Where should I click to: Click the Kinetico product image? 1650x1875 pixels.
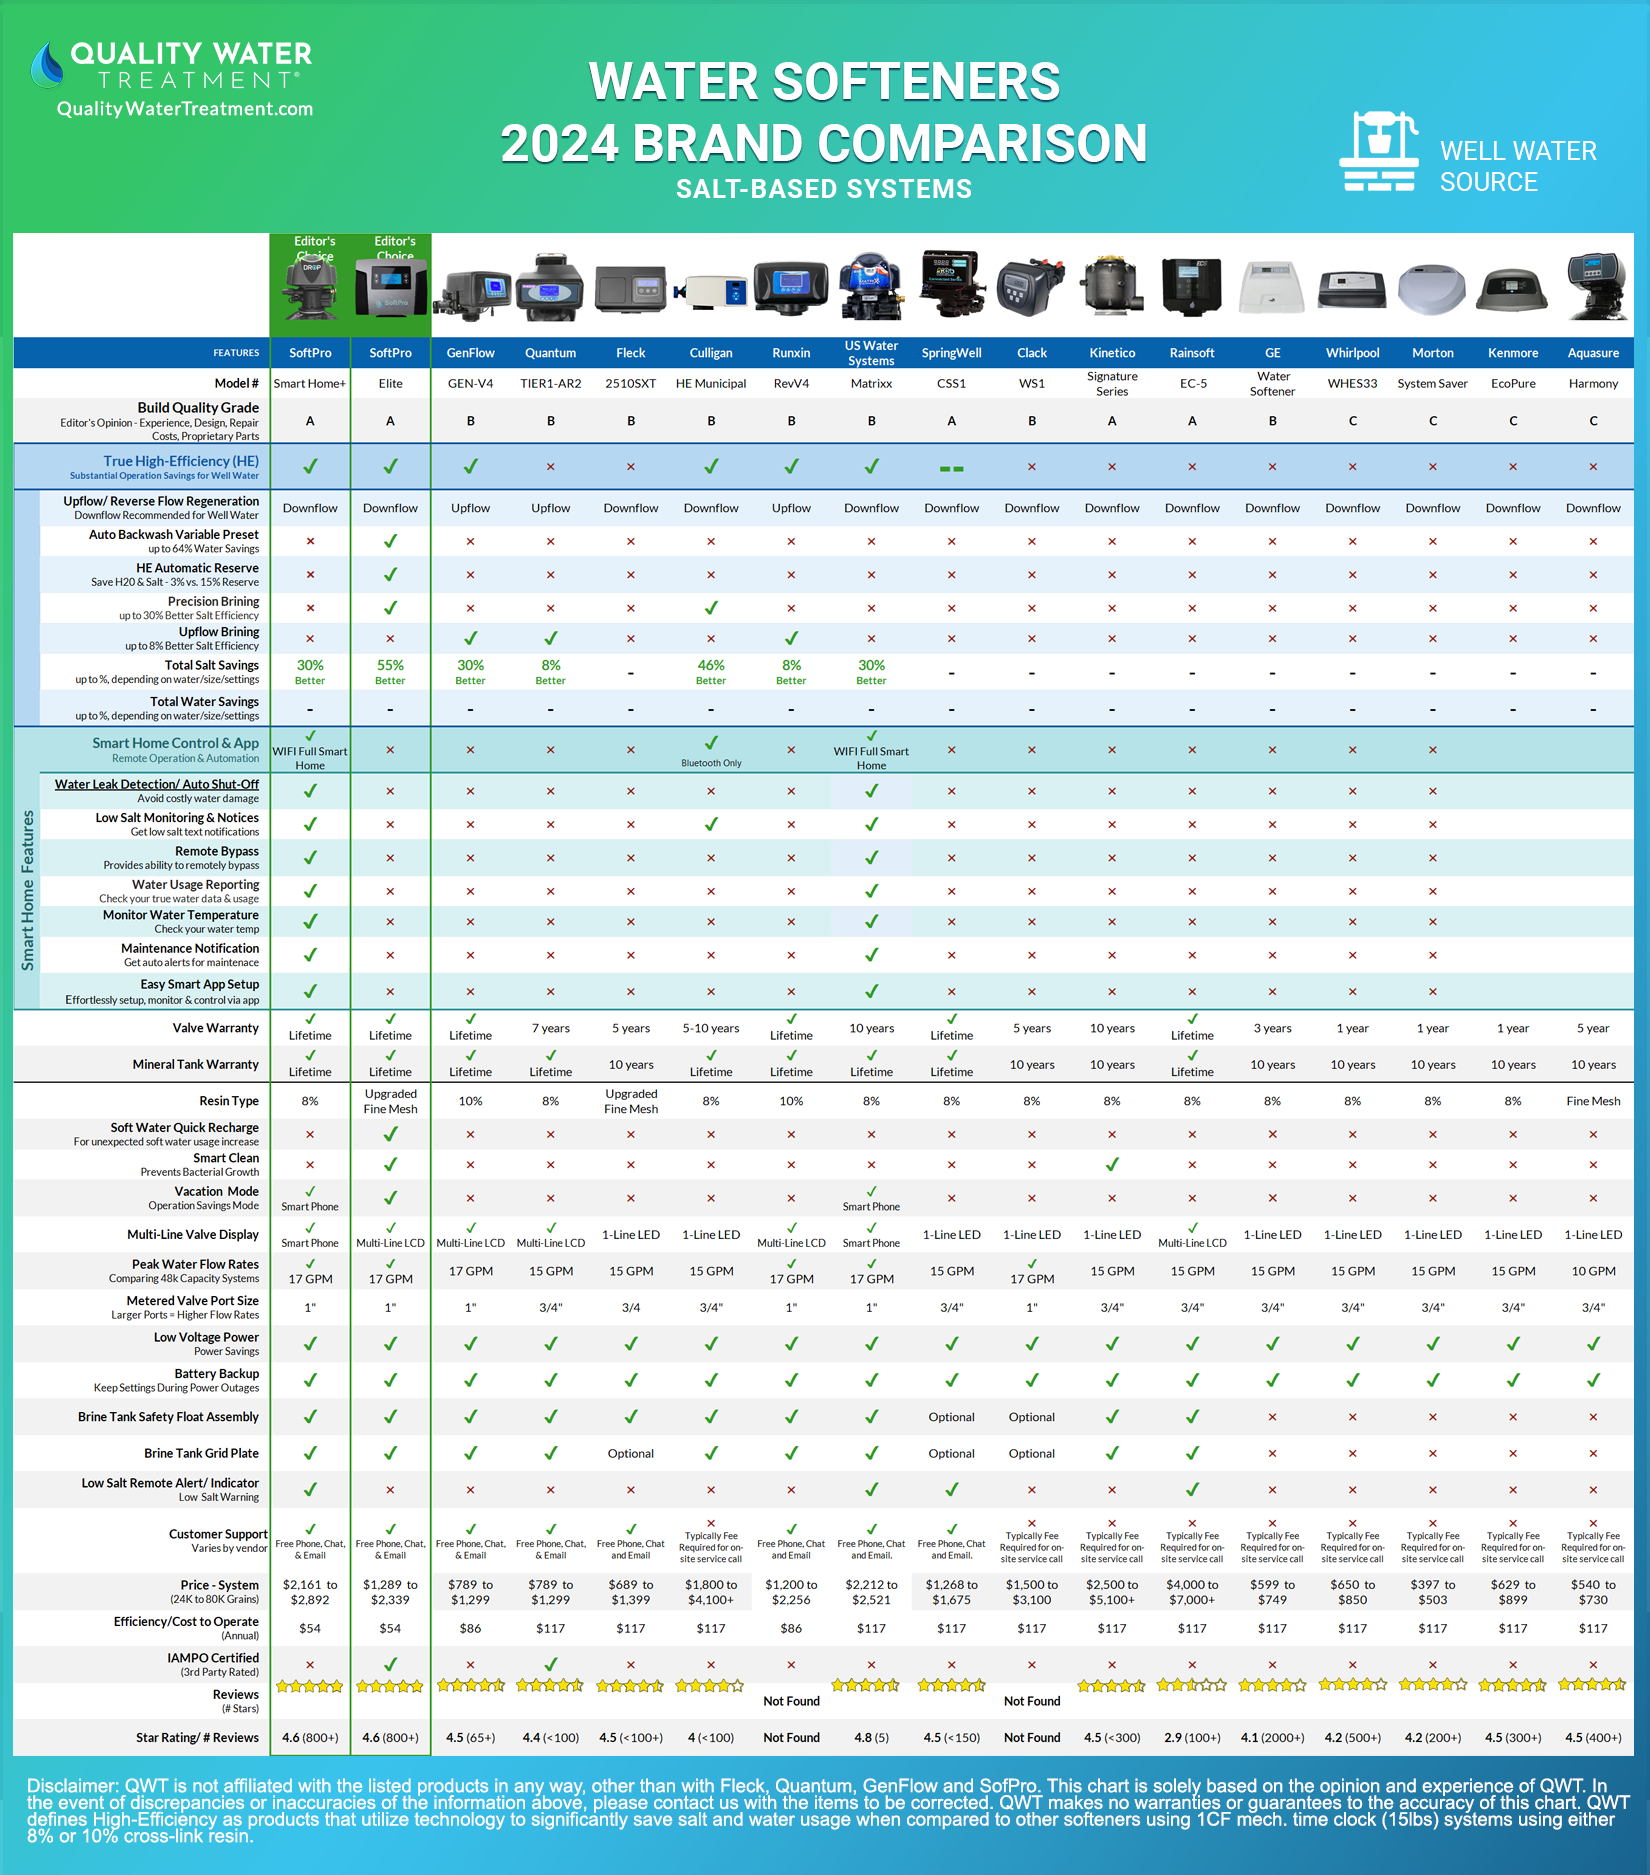pyautogui.click(x=1112, y=286)
